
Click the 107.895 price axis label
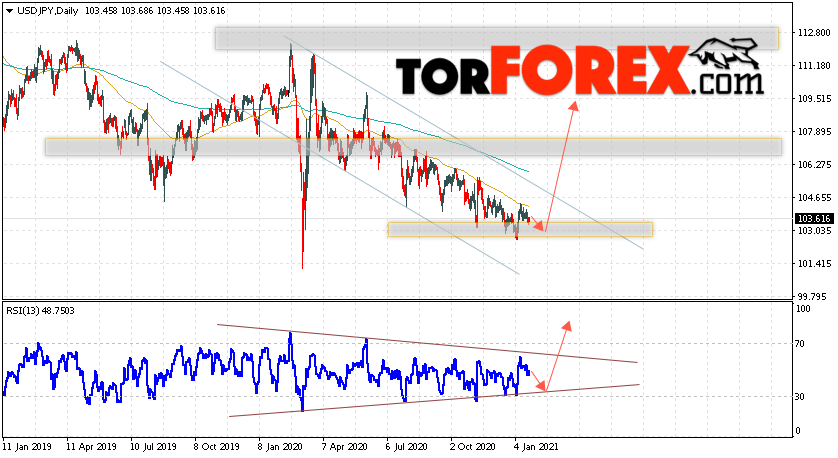pyautogui.click(x=814, y=132)
